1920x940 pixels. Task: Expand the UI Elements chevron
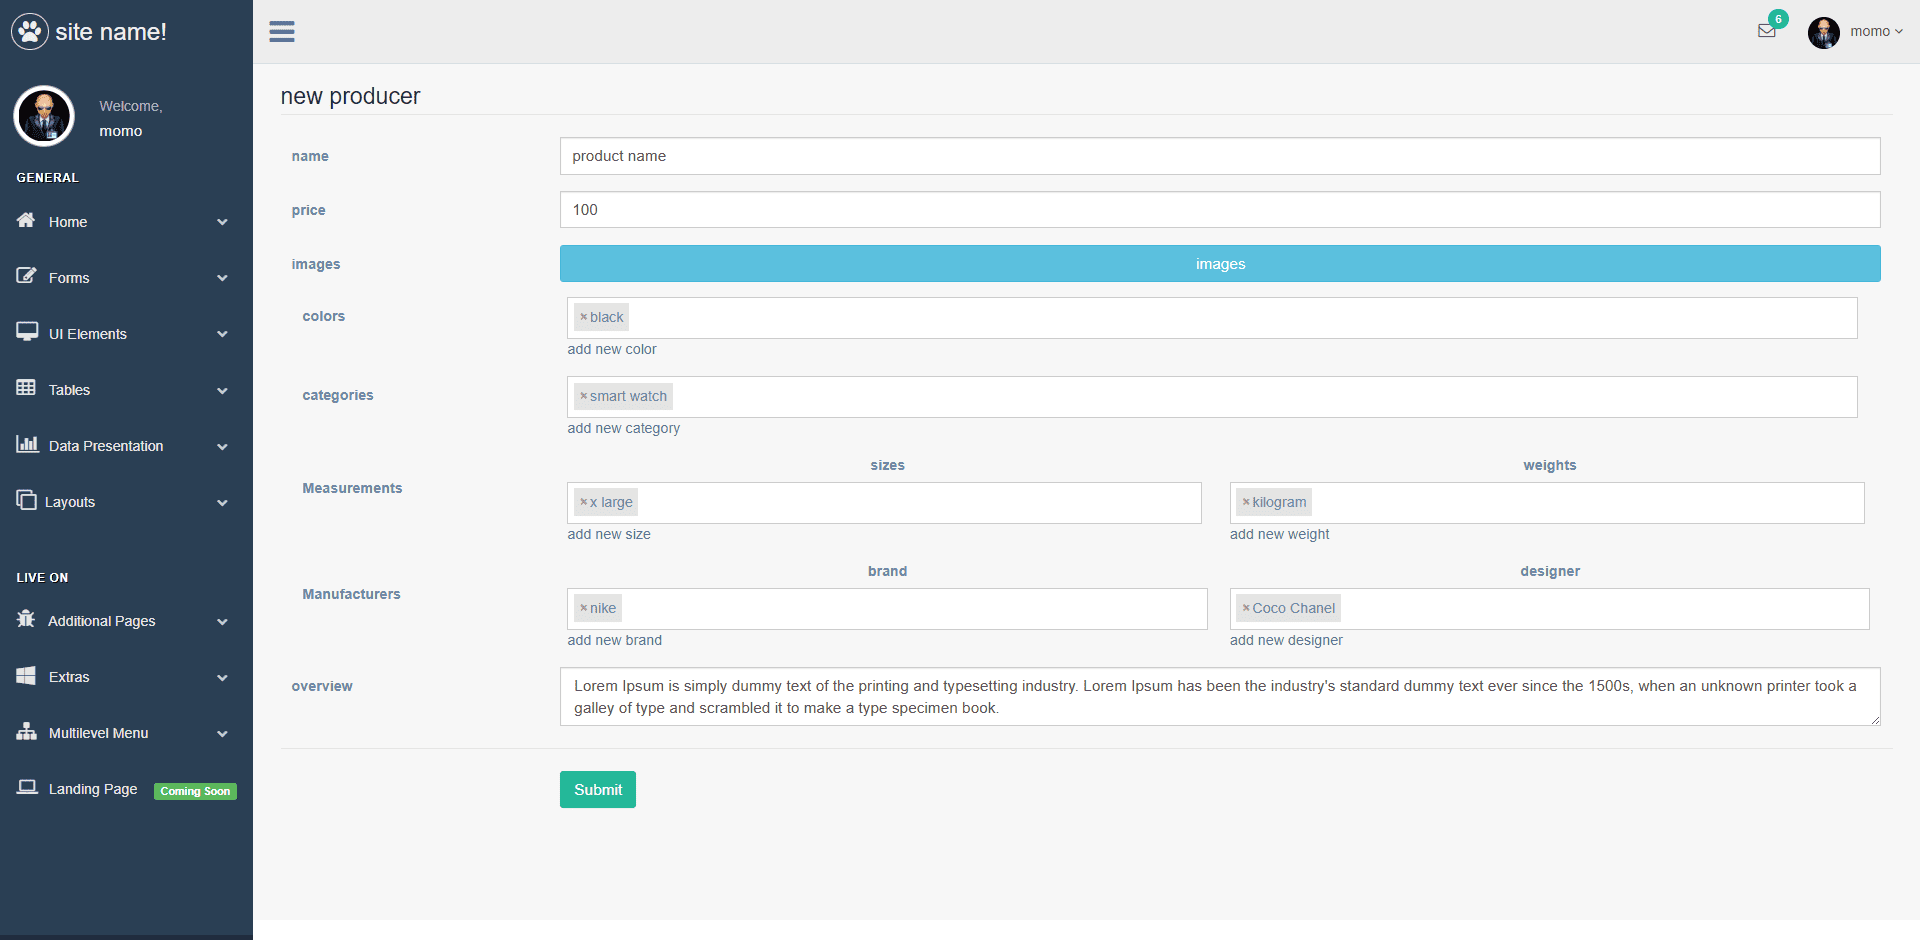[x=222, y=334]
